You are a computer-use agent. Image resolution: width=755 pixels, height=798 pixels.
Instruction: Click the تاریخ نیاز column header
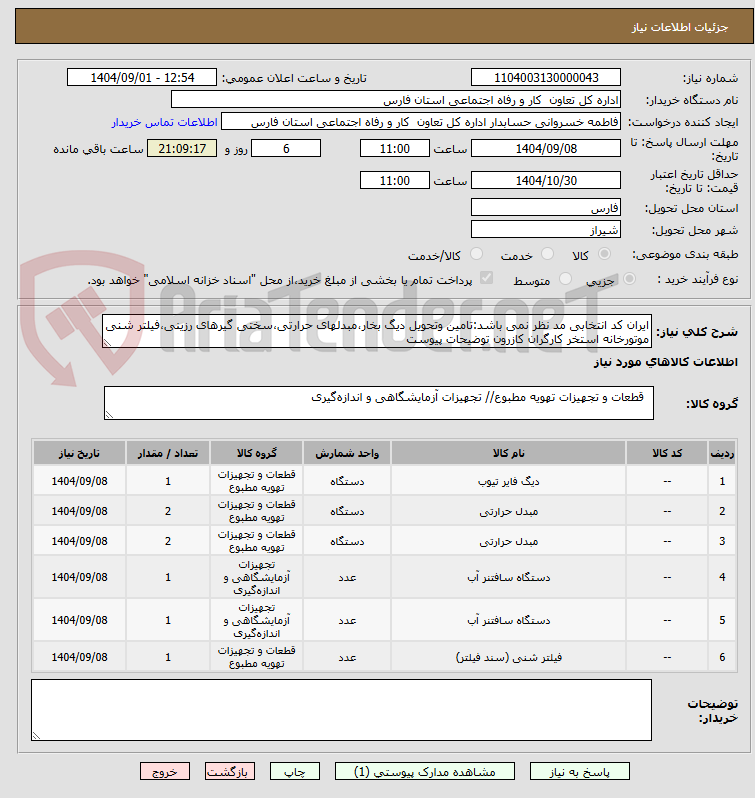79,453
